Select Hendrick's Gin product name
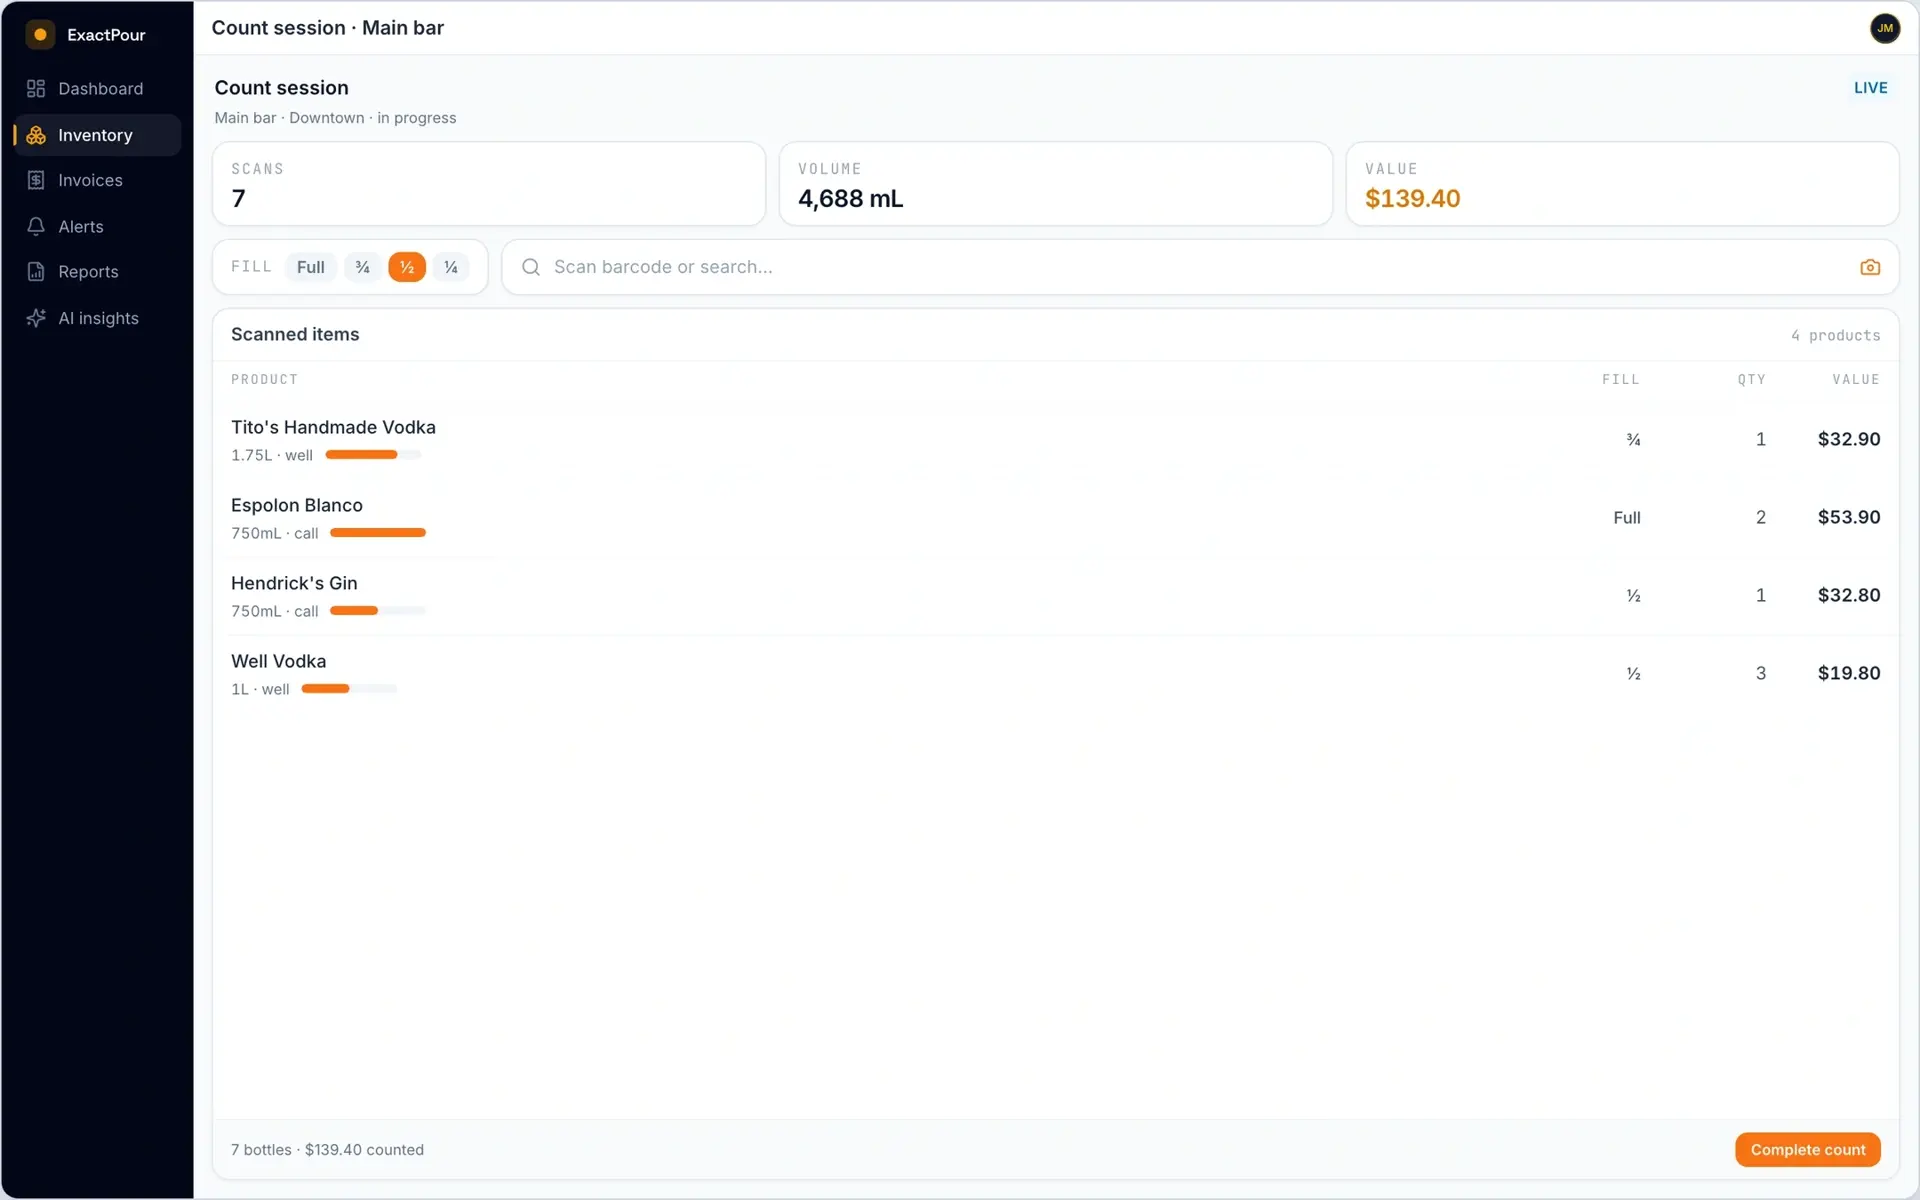Screen dimensions: 1920x1200 pyautogui.click(x=294, y=583)
